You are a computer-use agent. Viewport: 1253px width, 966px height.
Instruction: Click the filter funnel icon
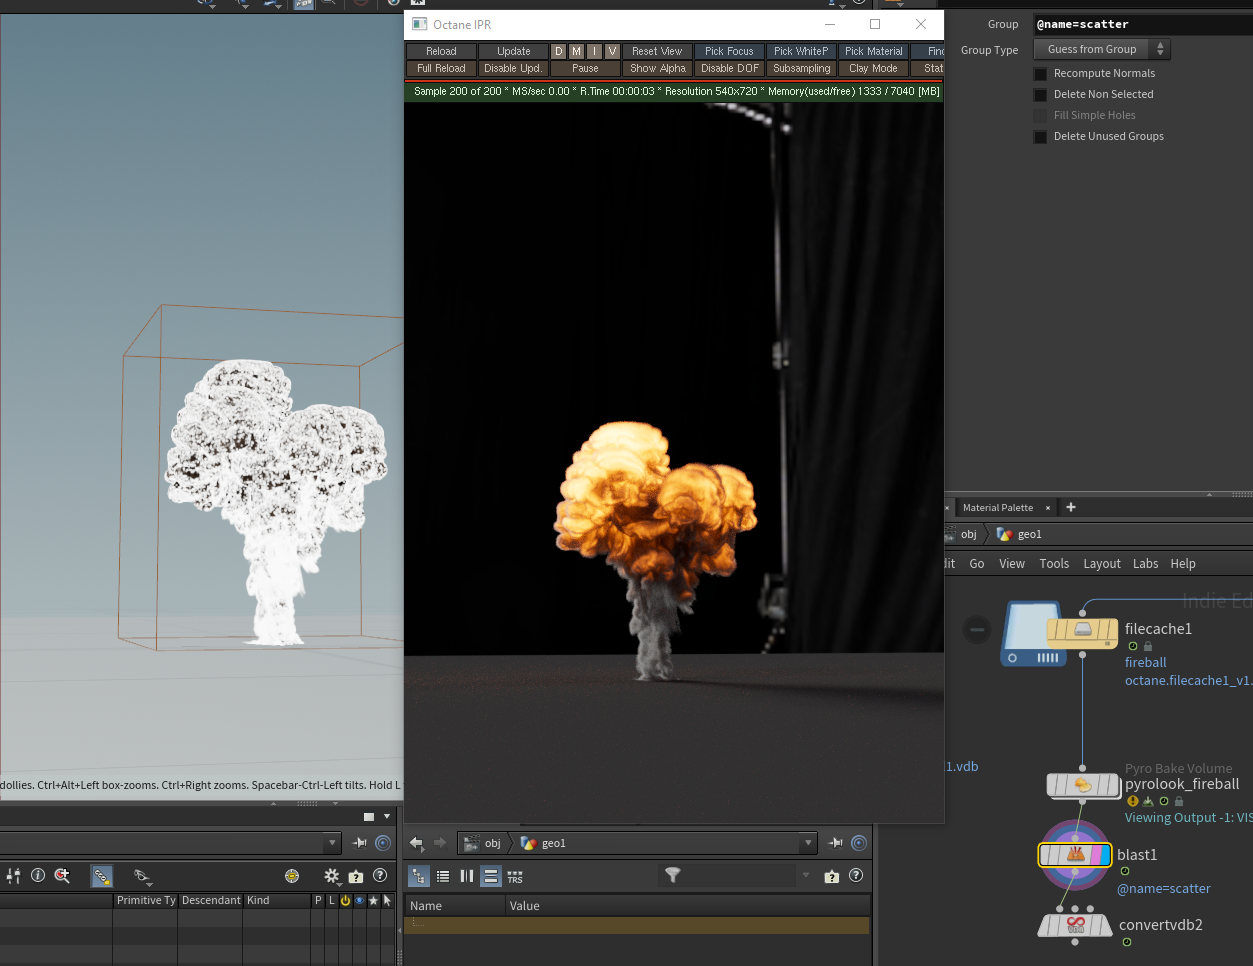673,876
